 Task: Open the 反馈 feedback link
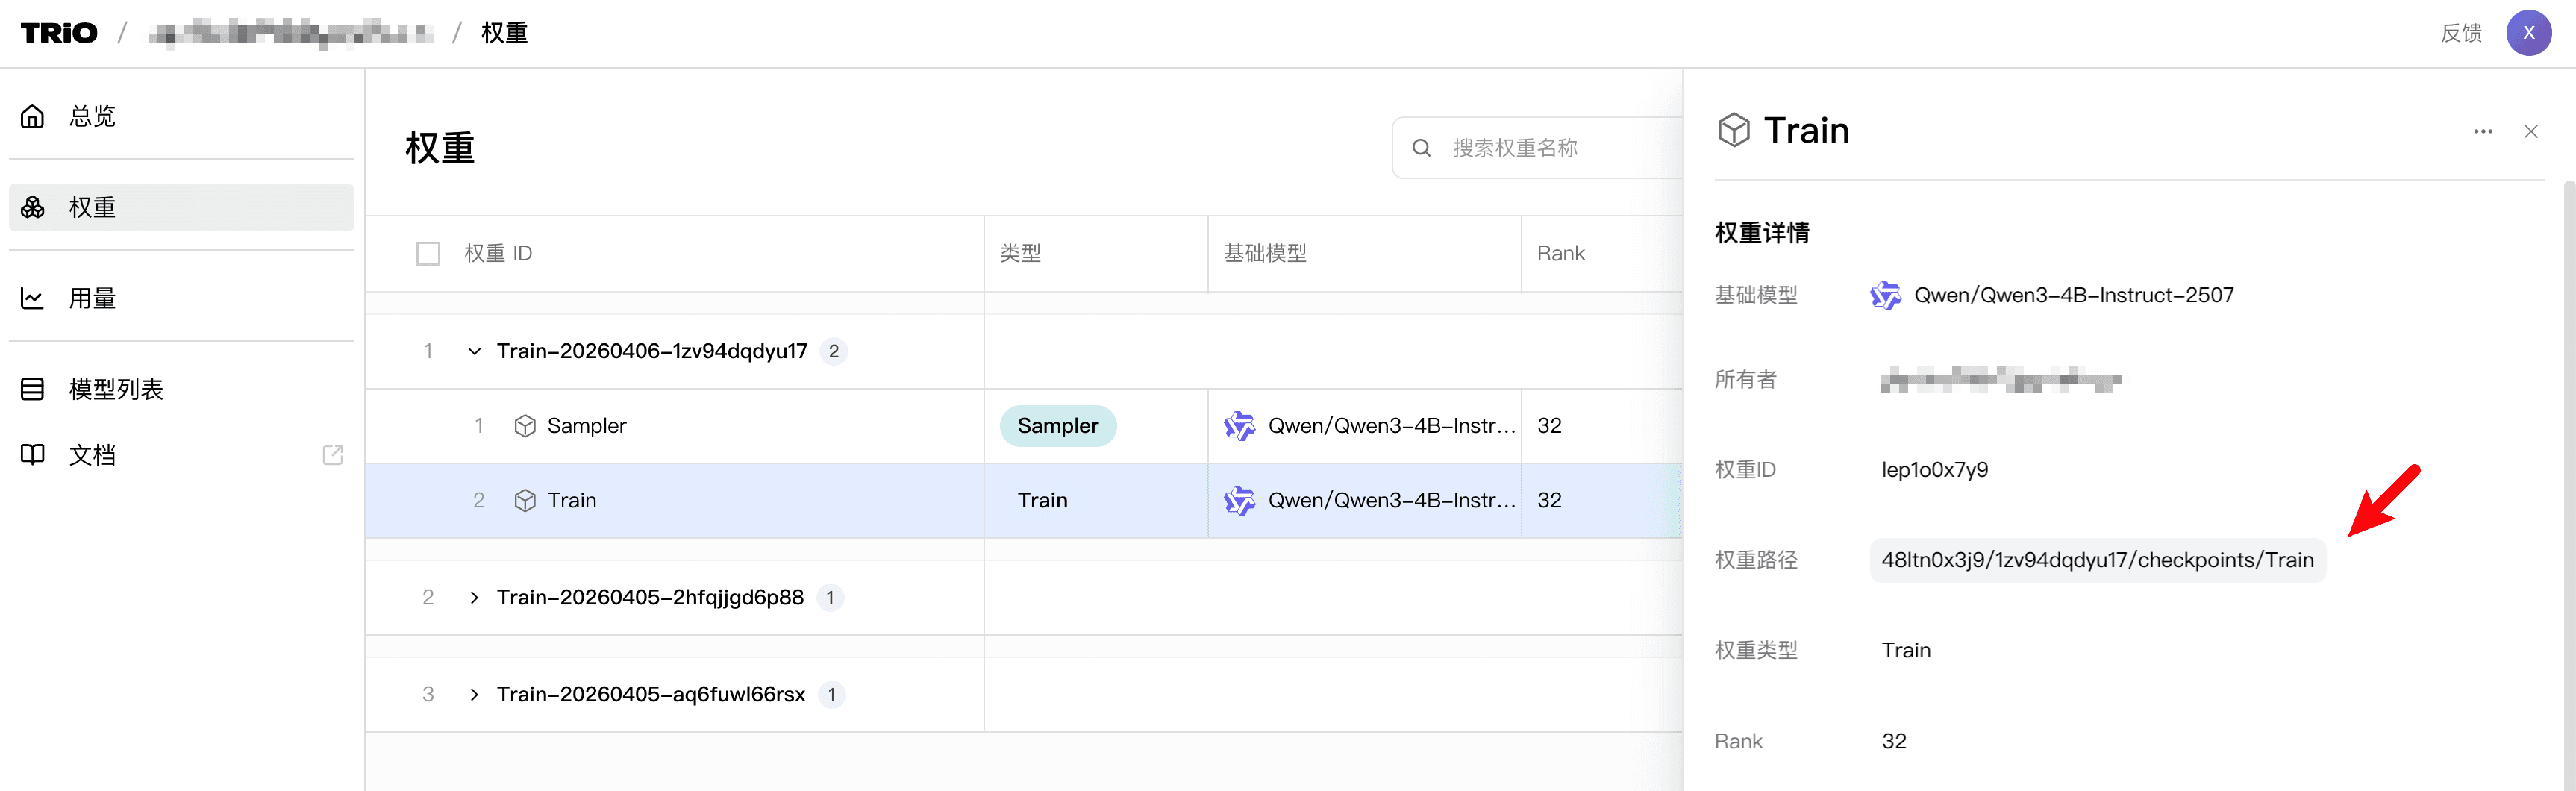click(2461, 33)
